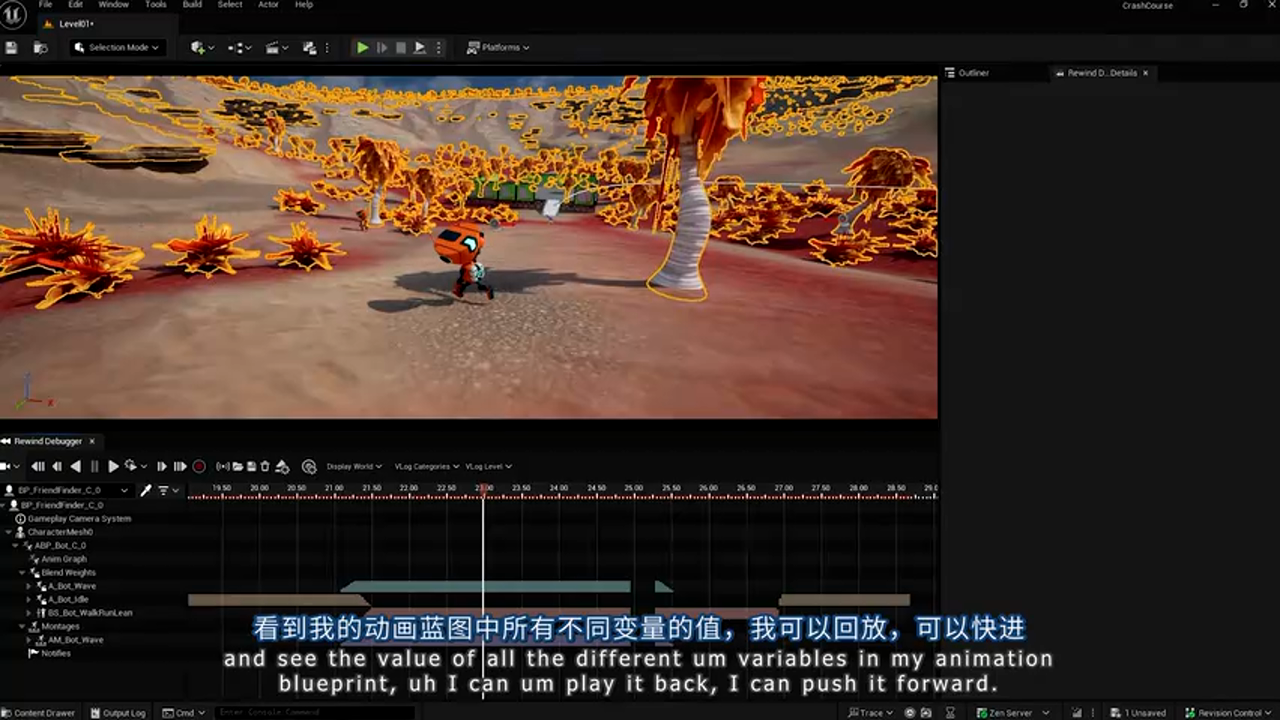The image size is (1280, 720).
Task: Open the Build menu
Action: pos(191,5)
